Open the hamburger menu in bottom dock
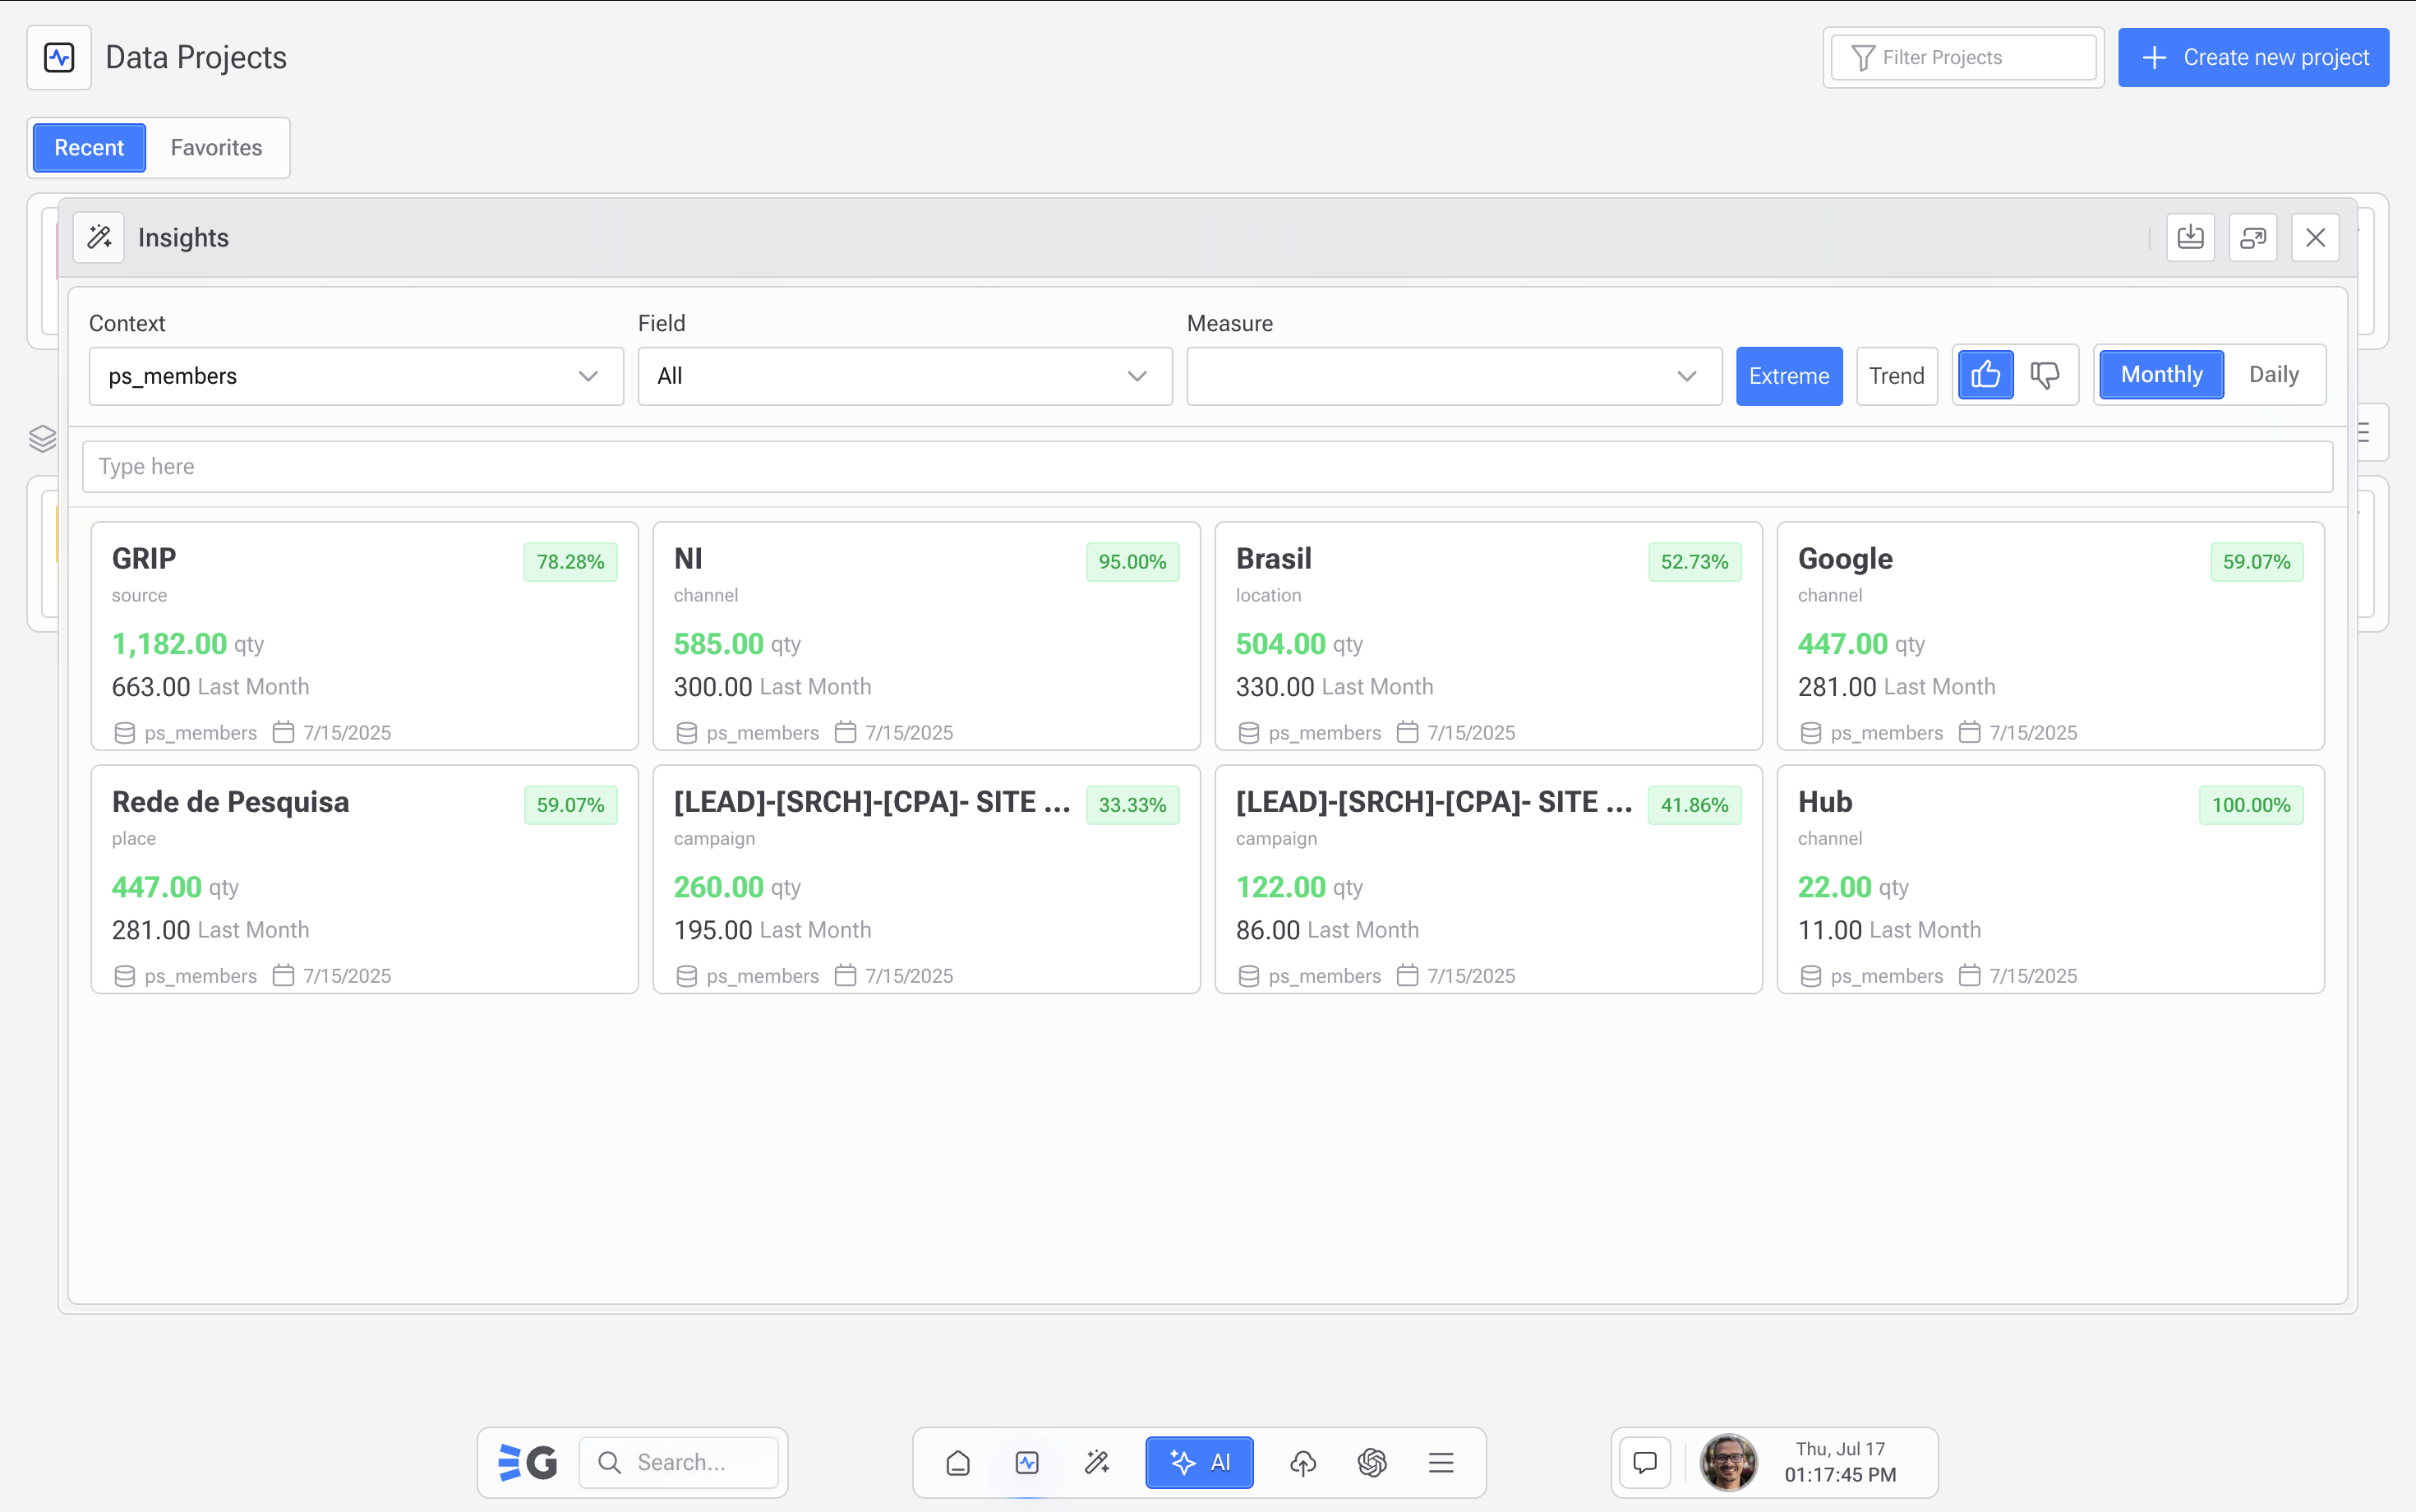Image resolution: width=2416 pixels, height=1512 pixels. pyautogui.click(x=1441, y=1463)
